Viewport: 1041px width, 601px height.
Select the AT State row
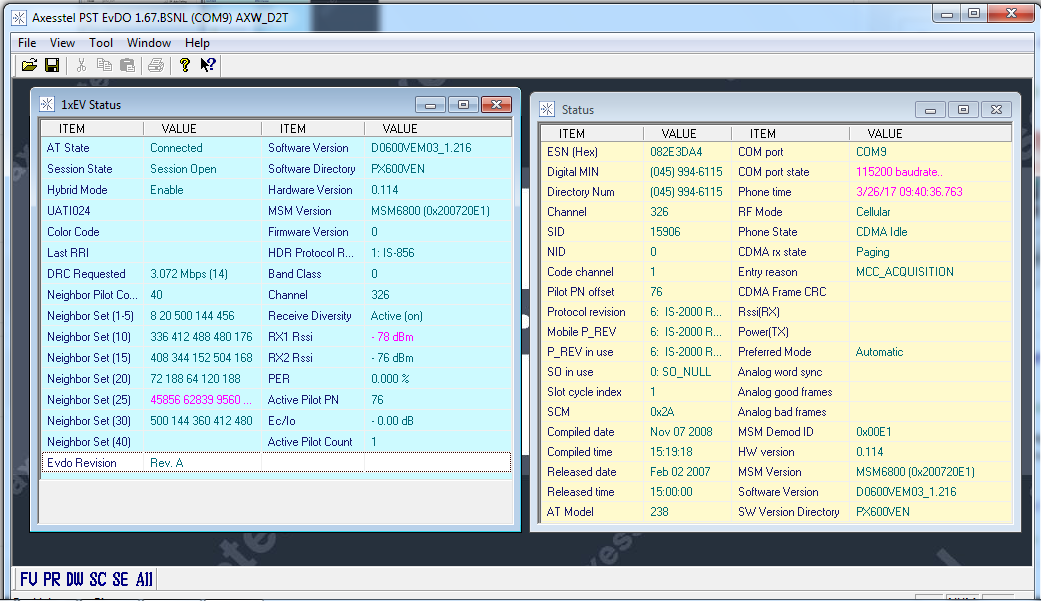(276, 148)
